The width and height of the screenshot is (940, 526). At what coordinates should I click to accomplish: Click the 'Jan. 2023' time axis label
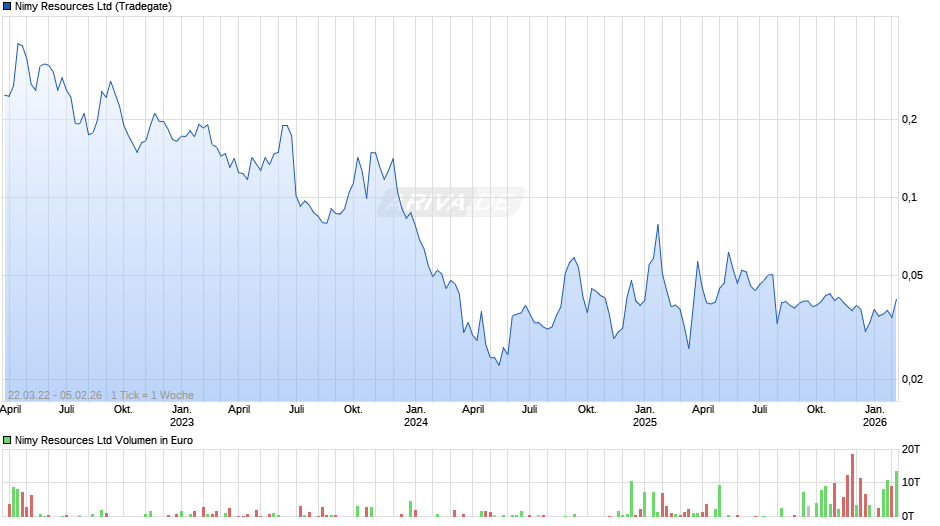[x=182, y=416]
